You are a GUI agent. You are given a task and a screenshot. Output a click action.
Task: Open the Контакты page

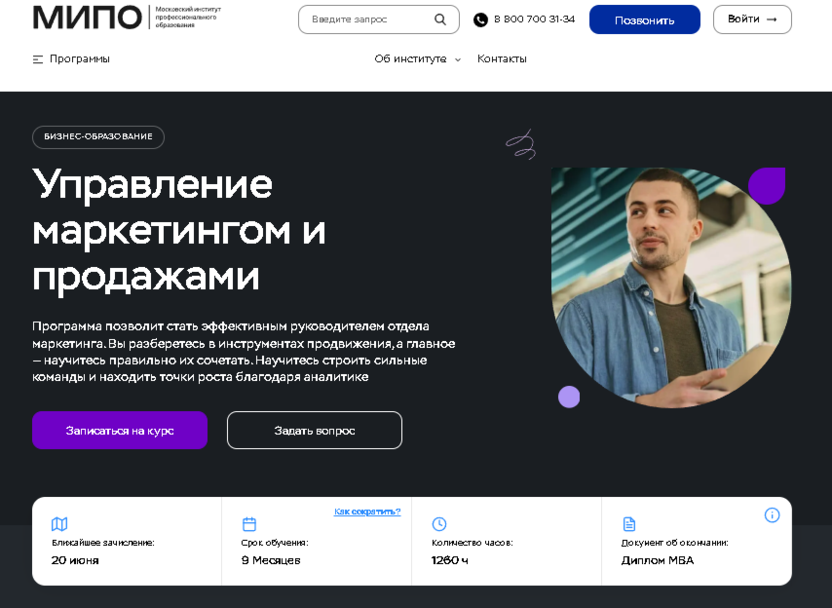(x=501, y=59)
